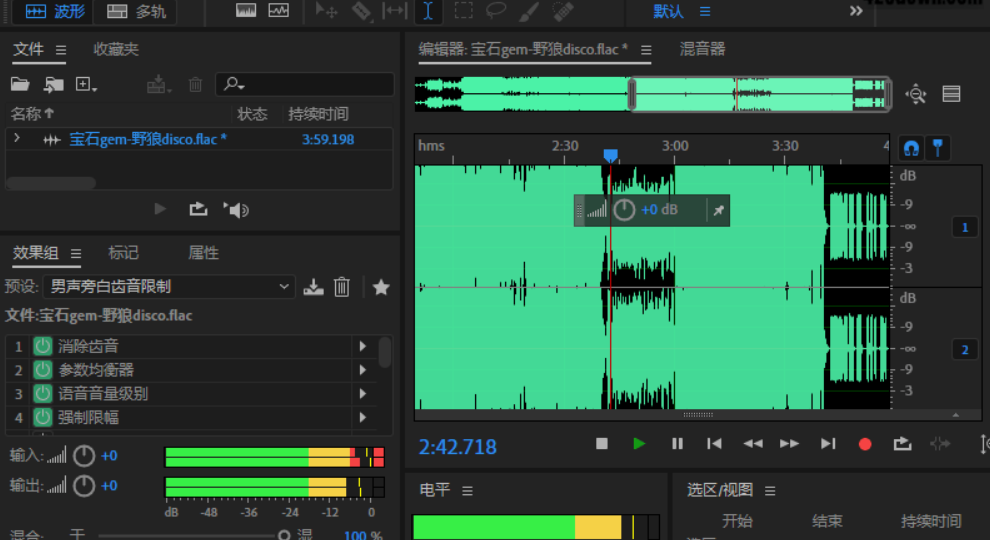Screen dimensions: 990x540
Task: Delete selected effect with trash icon
Action: tap(342, 287)
